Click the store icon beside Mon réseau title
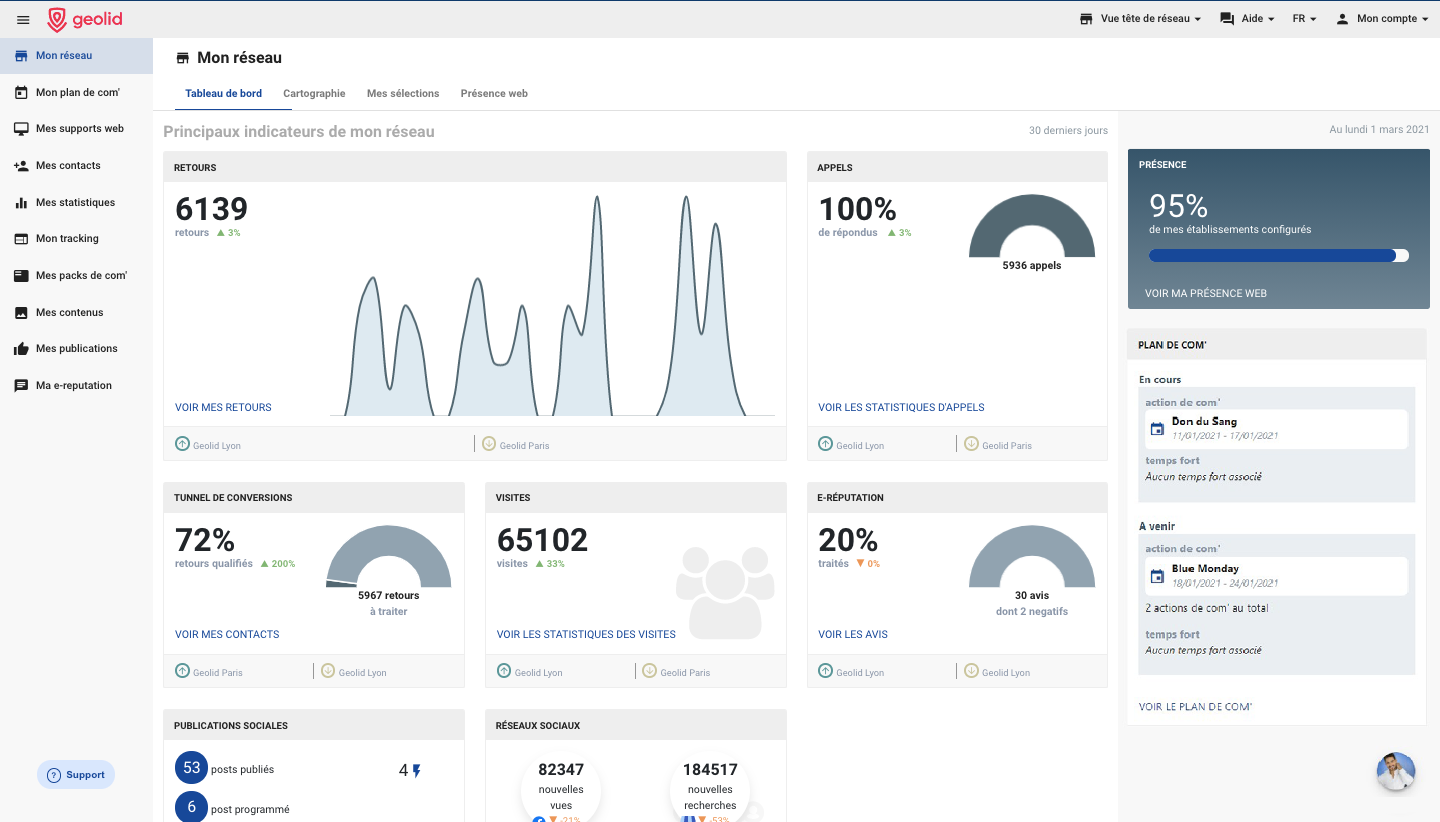 click(x=182, y=58)
